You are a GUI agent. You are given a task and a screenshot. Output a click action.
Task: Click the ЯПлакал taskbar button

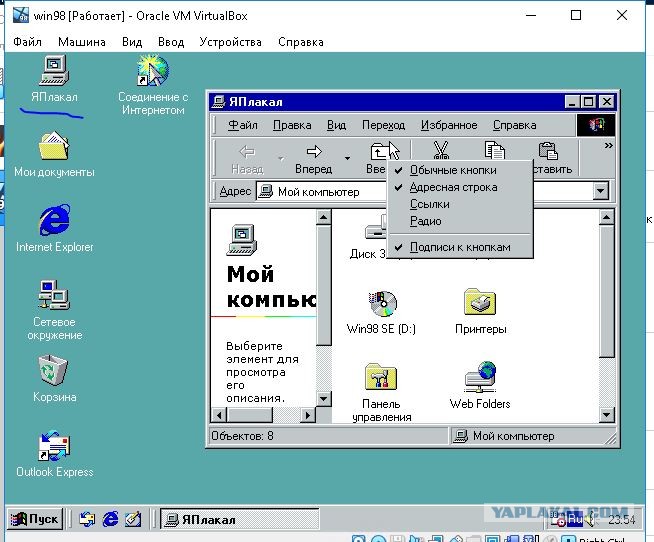coord(239,519)
